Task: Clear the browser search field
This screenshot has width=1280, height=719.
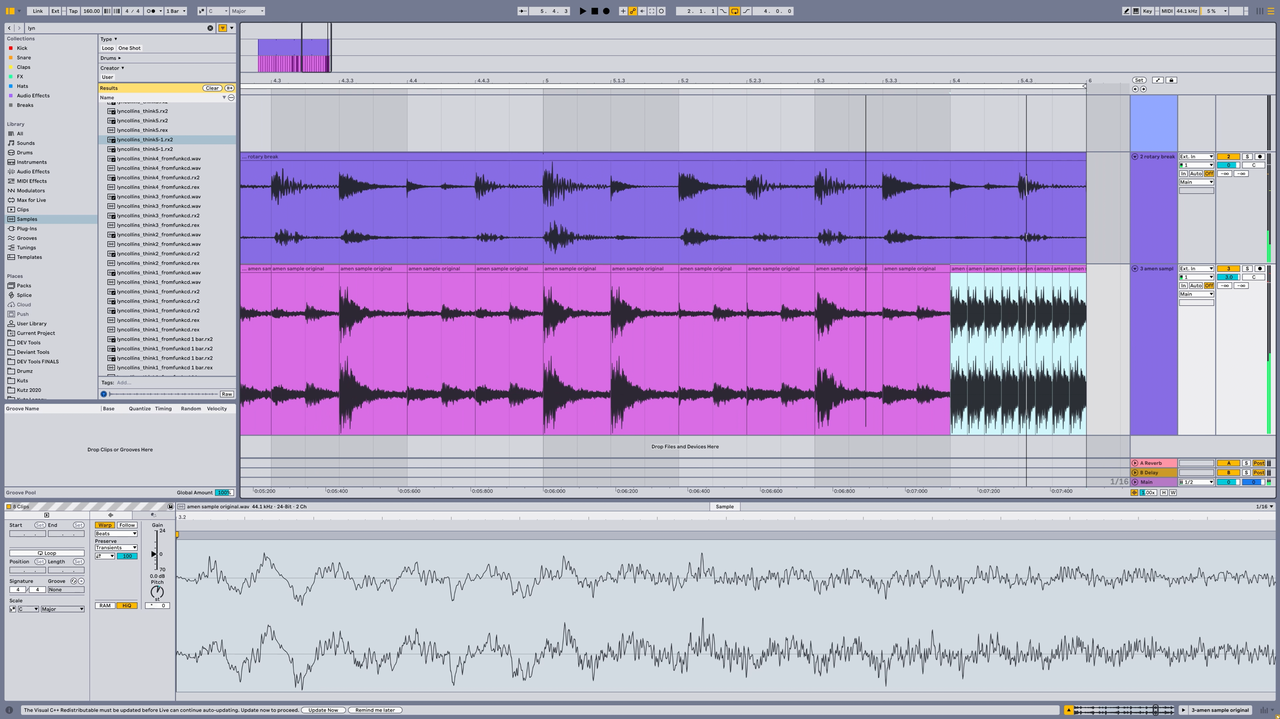Action: click(210, 28)
